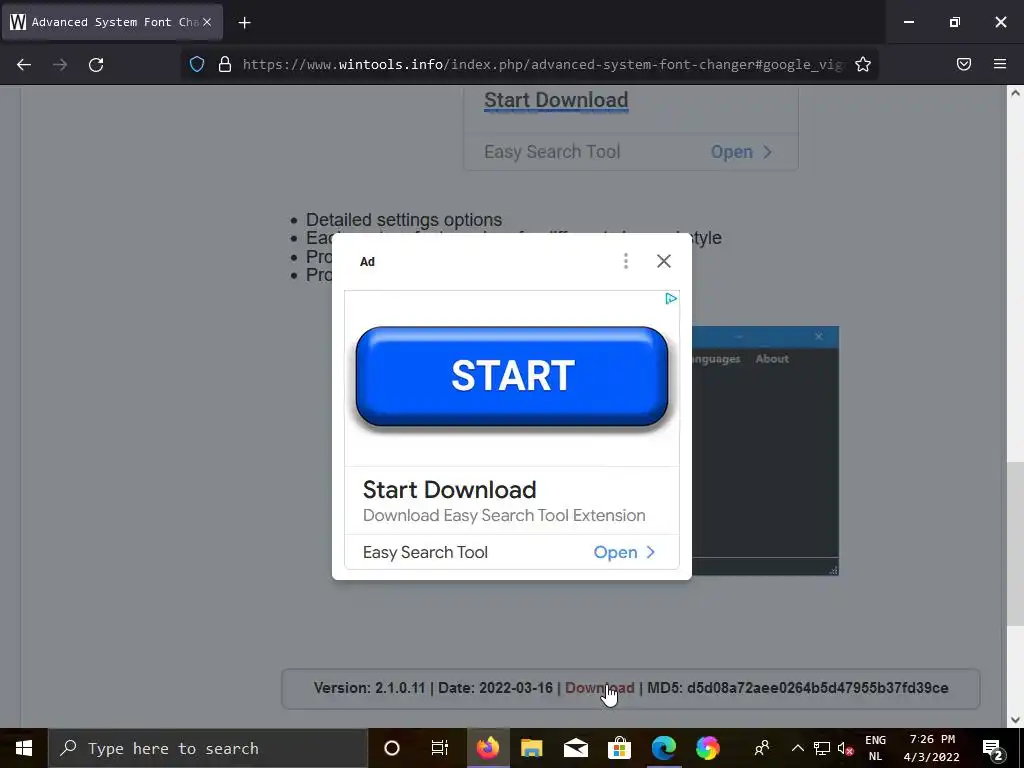Open the tracking protection shield icon

(197, 64)
